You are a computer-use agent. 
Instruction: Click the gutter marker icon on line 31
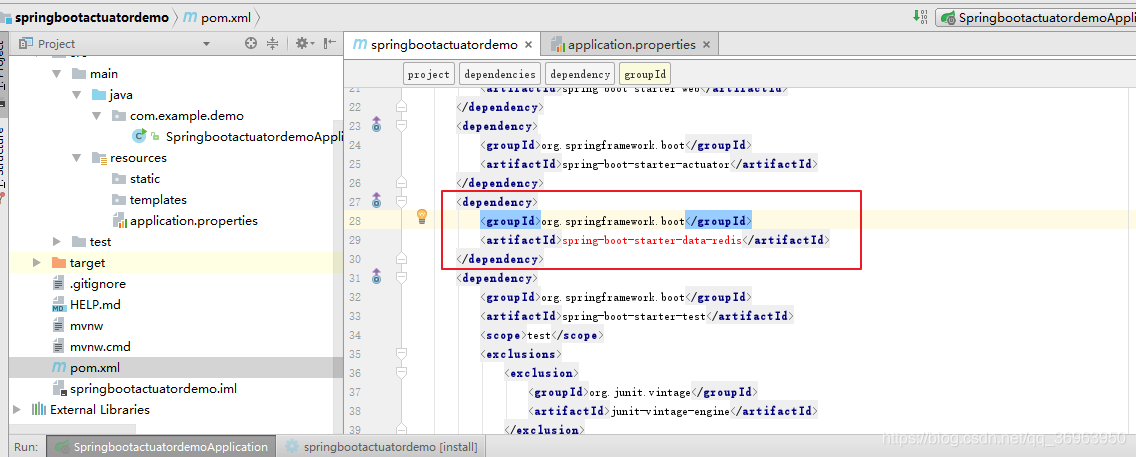coord(376,277)
